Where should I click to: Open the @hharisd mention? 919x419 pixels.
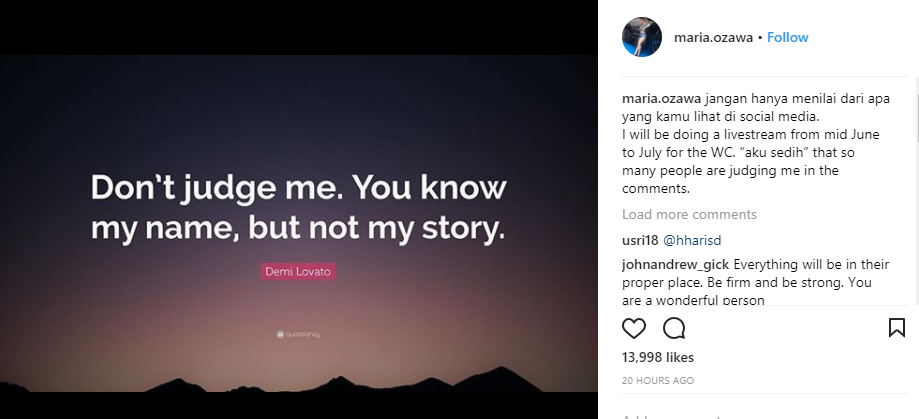[692, 241]
